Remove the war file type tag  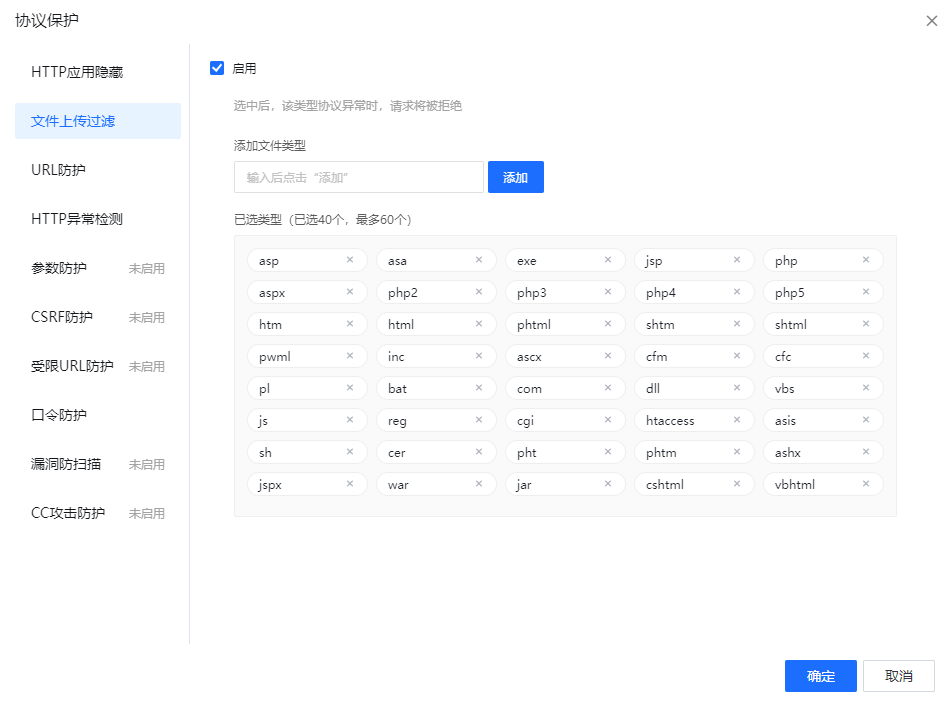[479, 484]
